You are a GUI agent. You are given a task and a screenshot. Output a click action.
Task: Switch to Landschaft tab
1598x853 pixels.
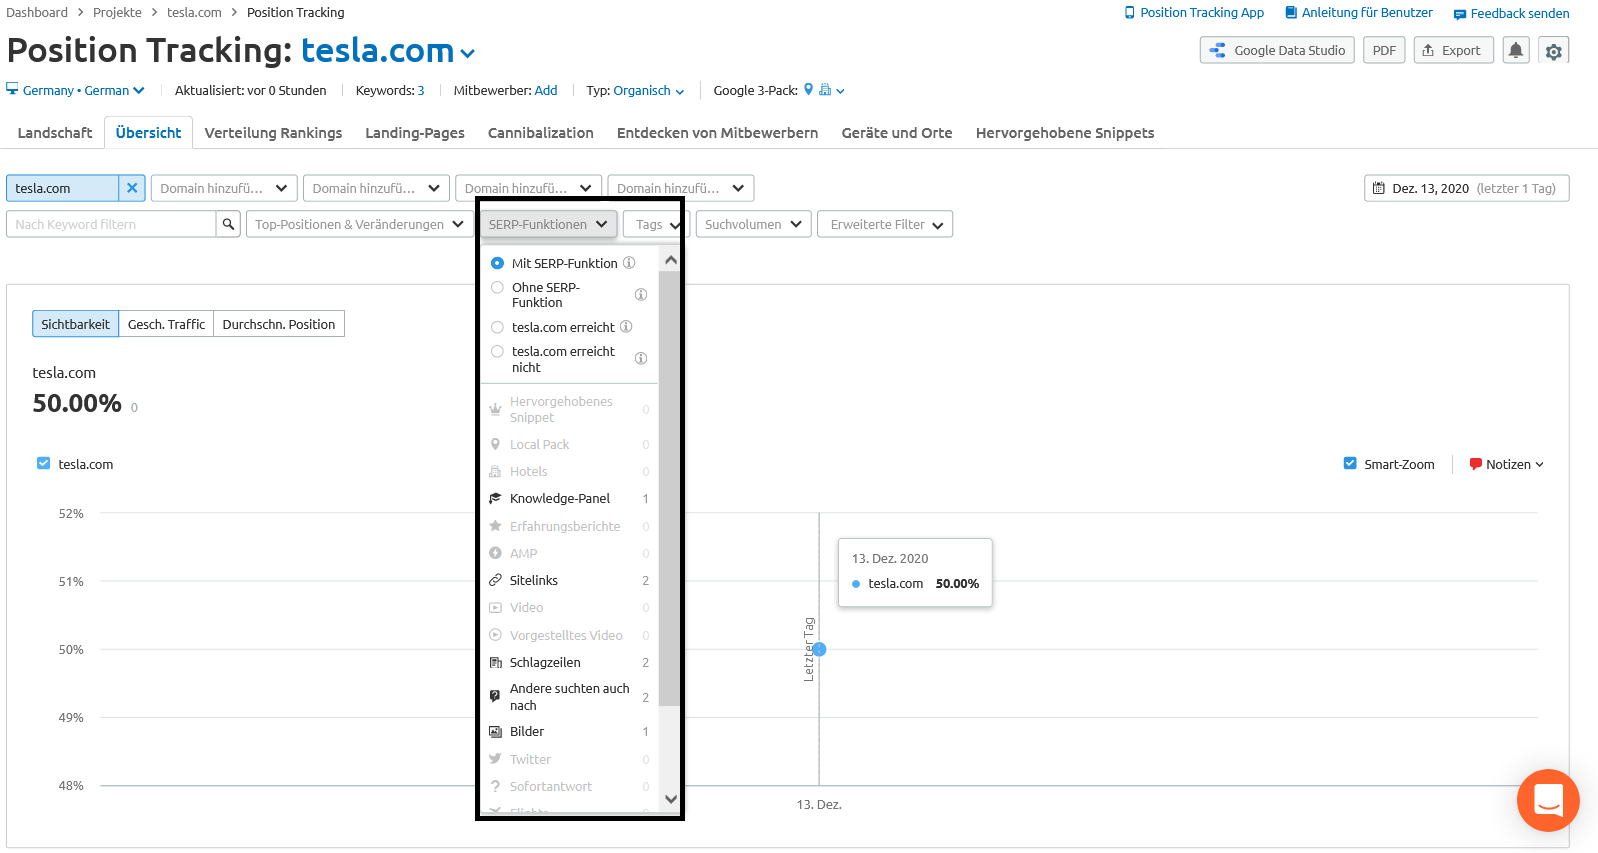pyautogui.click(x=55, y=132)
